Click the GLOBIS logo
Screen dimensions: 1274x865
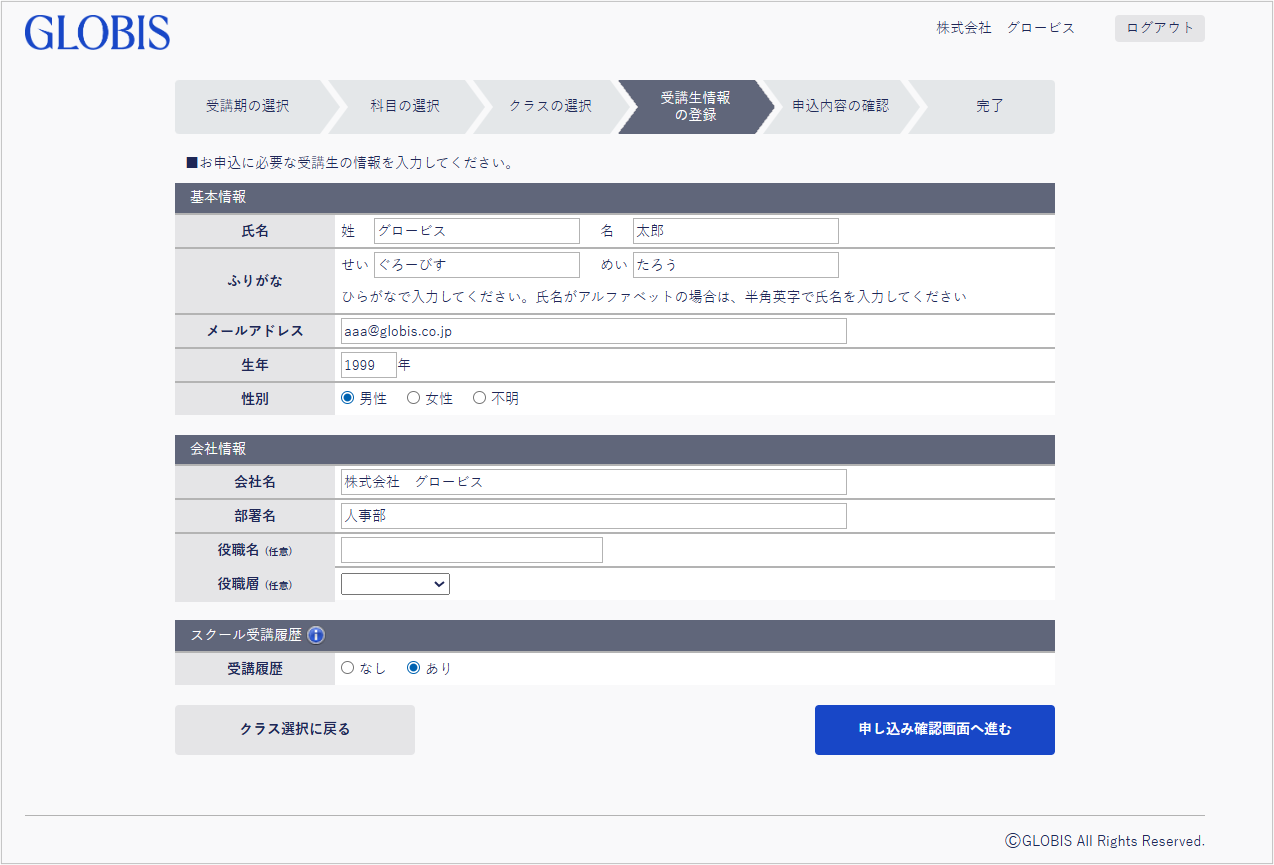tap(96, 33)
